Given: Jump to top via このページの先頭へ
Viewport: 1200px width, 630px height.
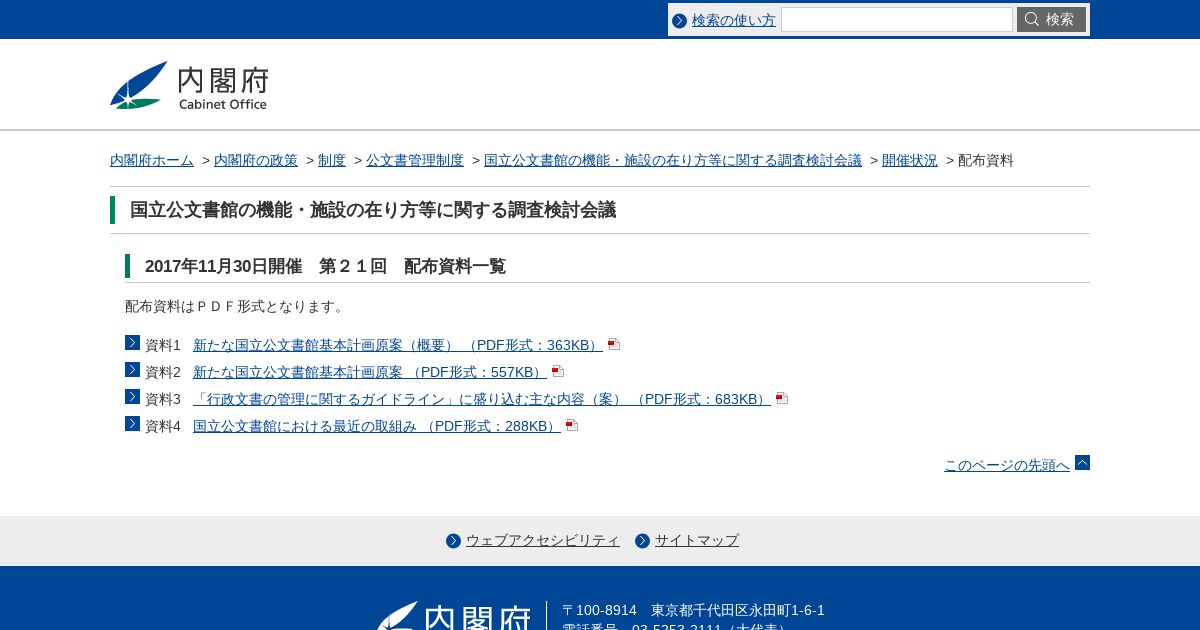Looking at the screenshot, I should click(x=1007, y=465).
